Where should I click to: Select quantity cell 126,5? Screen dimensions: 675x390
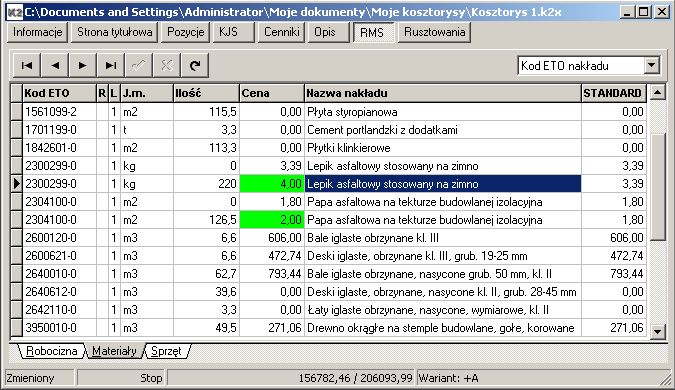click(206, 220)
